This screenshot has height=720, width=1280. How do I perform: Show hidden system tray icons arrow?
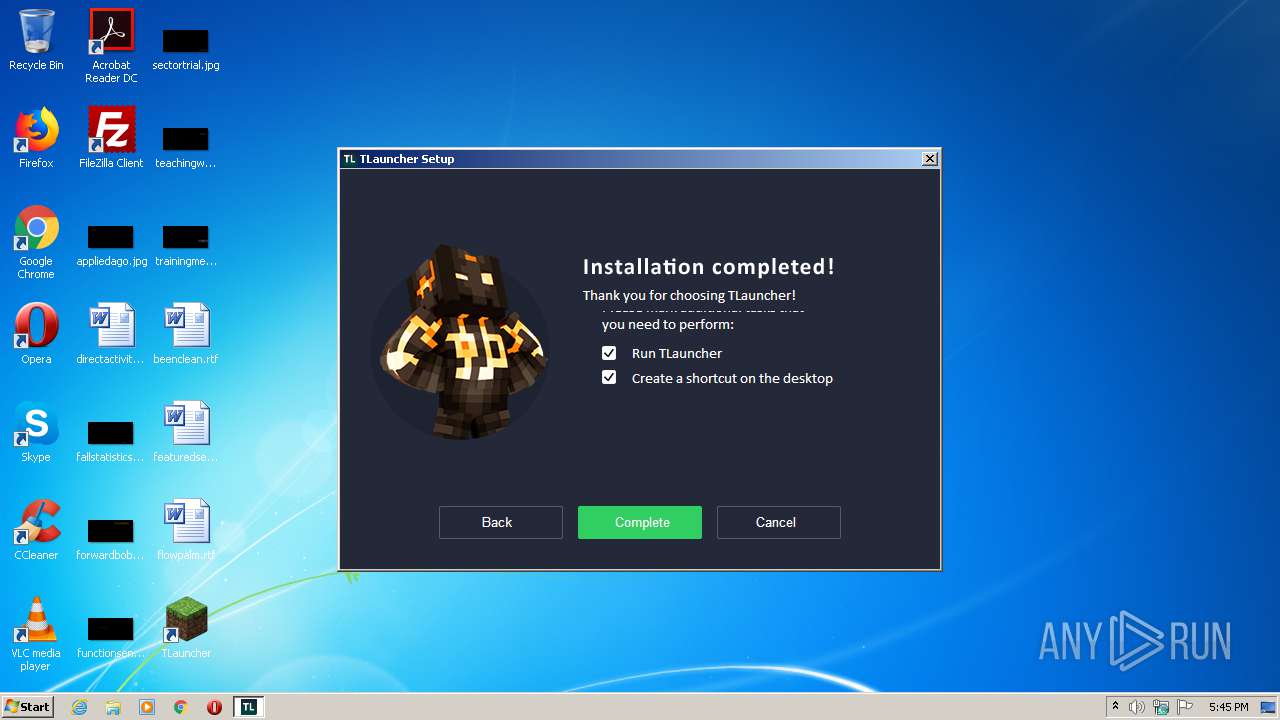1116,707
